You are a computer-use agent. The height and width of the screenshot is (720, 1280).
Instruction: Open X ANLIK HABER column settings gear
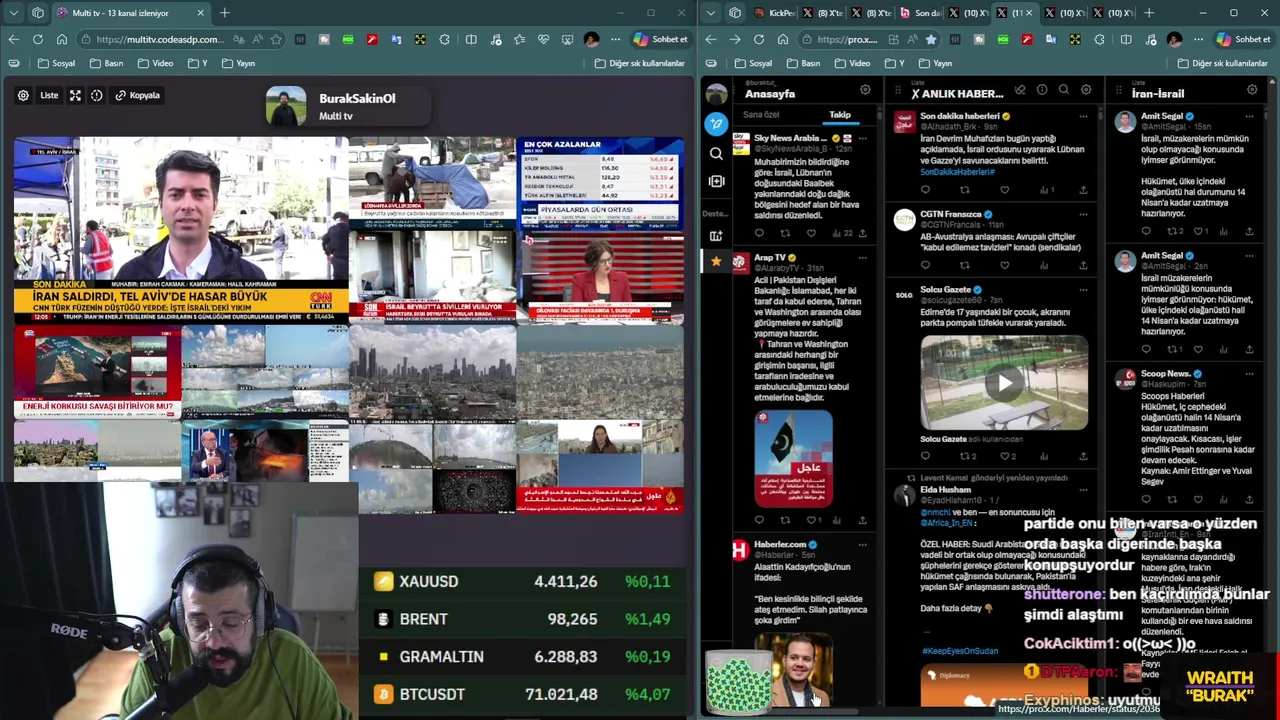(1086, 90)
